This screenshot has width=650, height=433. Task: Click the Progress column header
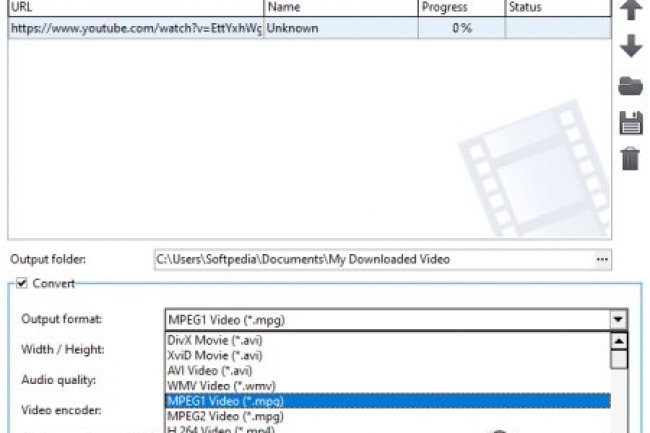(460, 8)
